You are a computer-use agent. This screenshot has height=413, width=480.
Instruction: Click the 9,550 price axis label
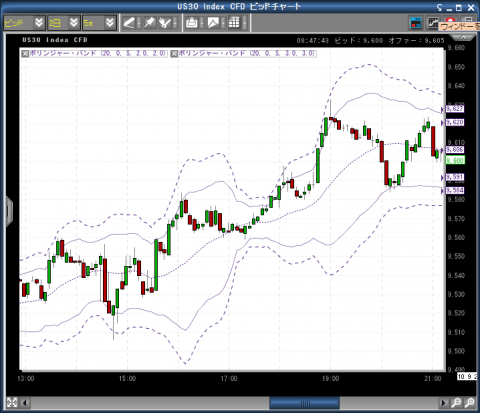[456, 256]
